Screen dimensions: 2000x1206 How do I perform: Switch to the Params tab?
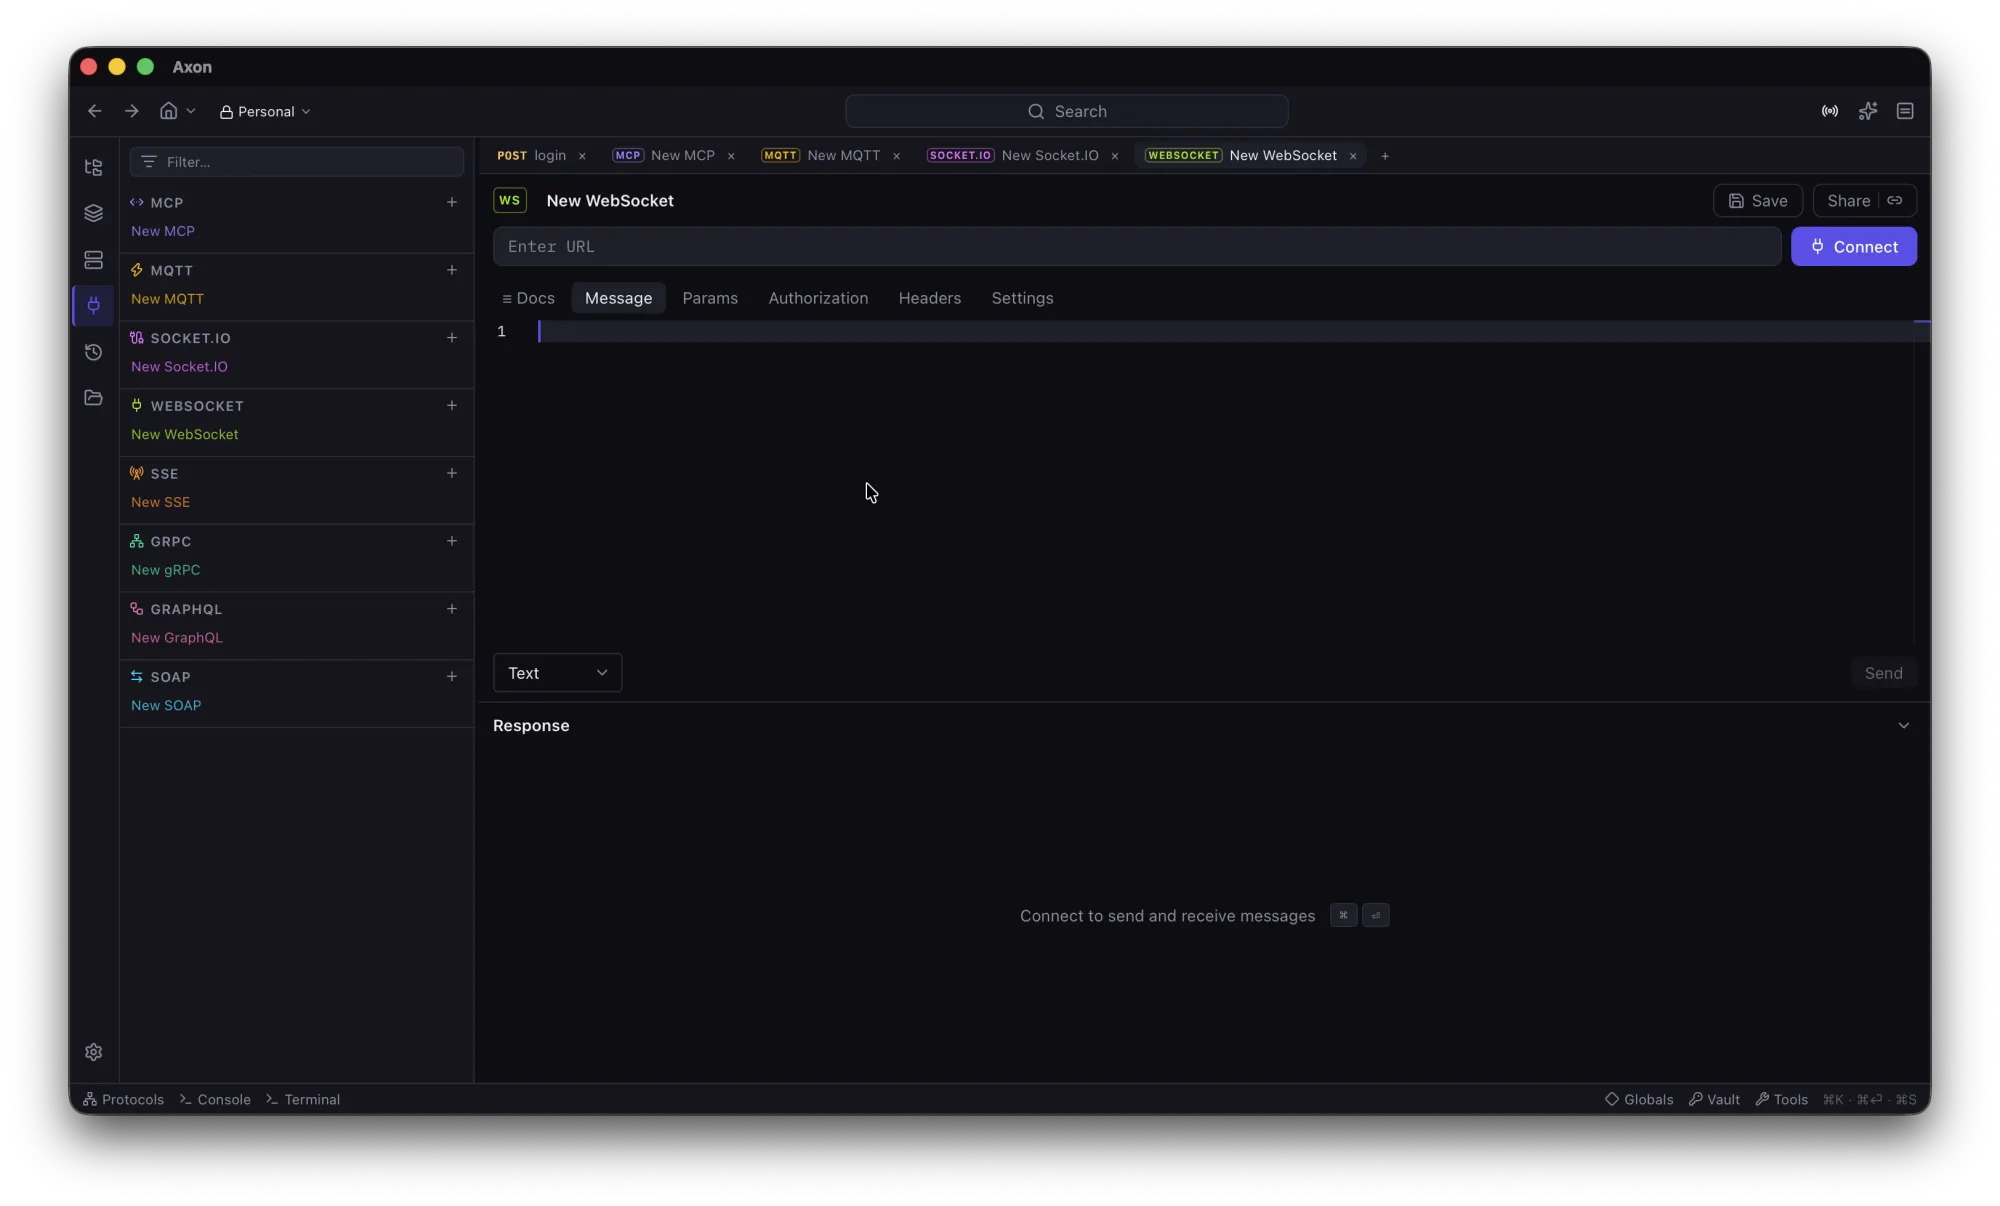pos(710,298)
